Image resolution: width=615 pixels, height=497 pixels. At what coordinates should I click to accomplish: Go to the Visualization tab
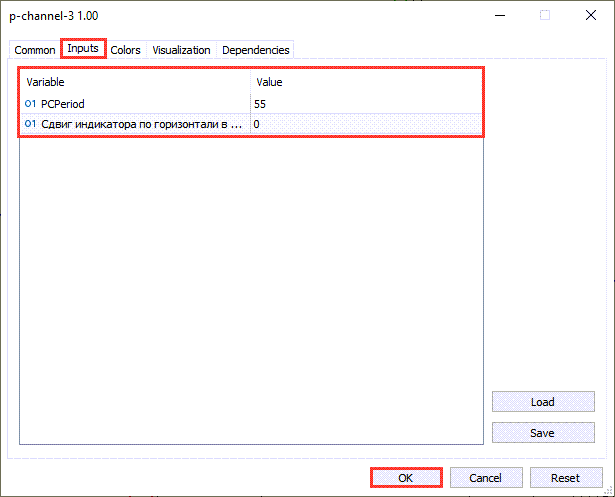click(x=181, y=50)
